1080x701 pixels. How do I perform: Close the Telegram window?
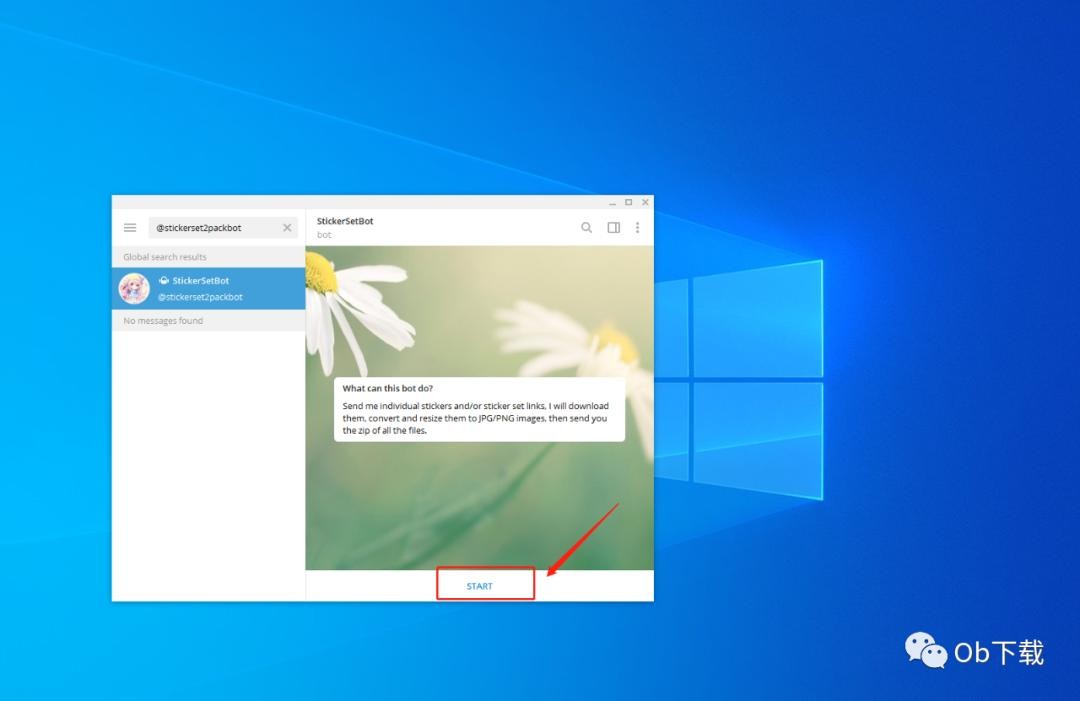point(645,202)
